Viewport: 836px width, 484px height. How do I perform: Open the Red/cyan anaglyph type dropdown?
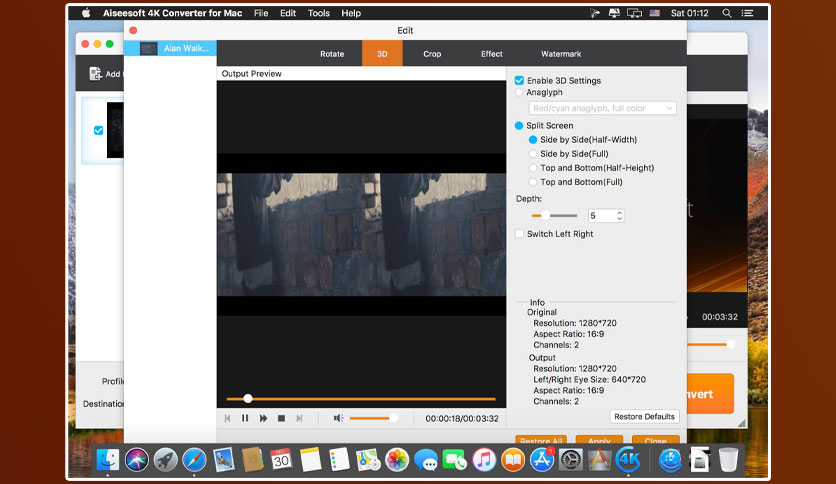pyautogui.click(x=602, y=108)
